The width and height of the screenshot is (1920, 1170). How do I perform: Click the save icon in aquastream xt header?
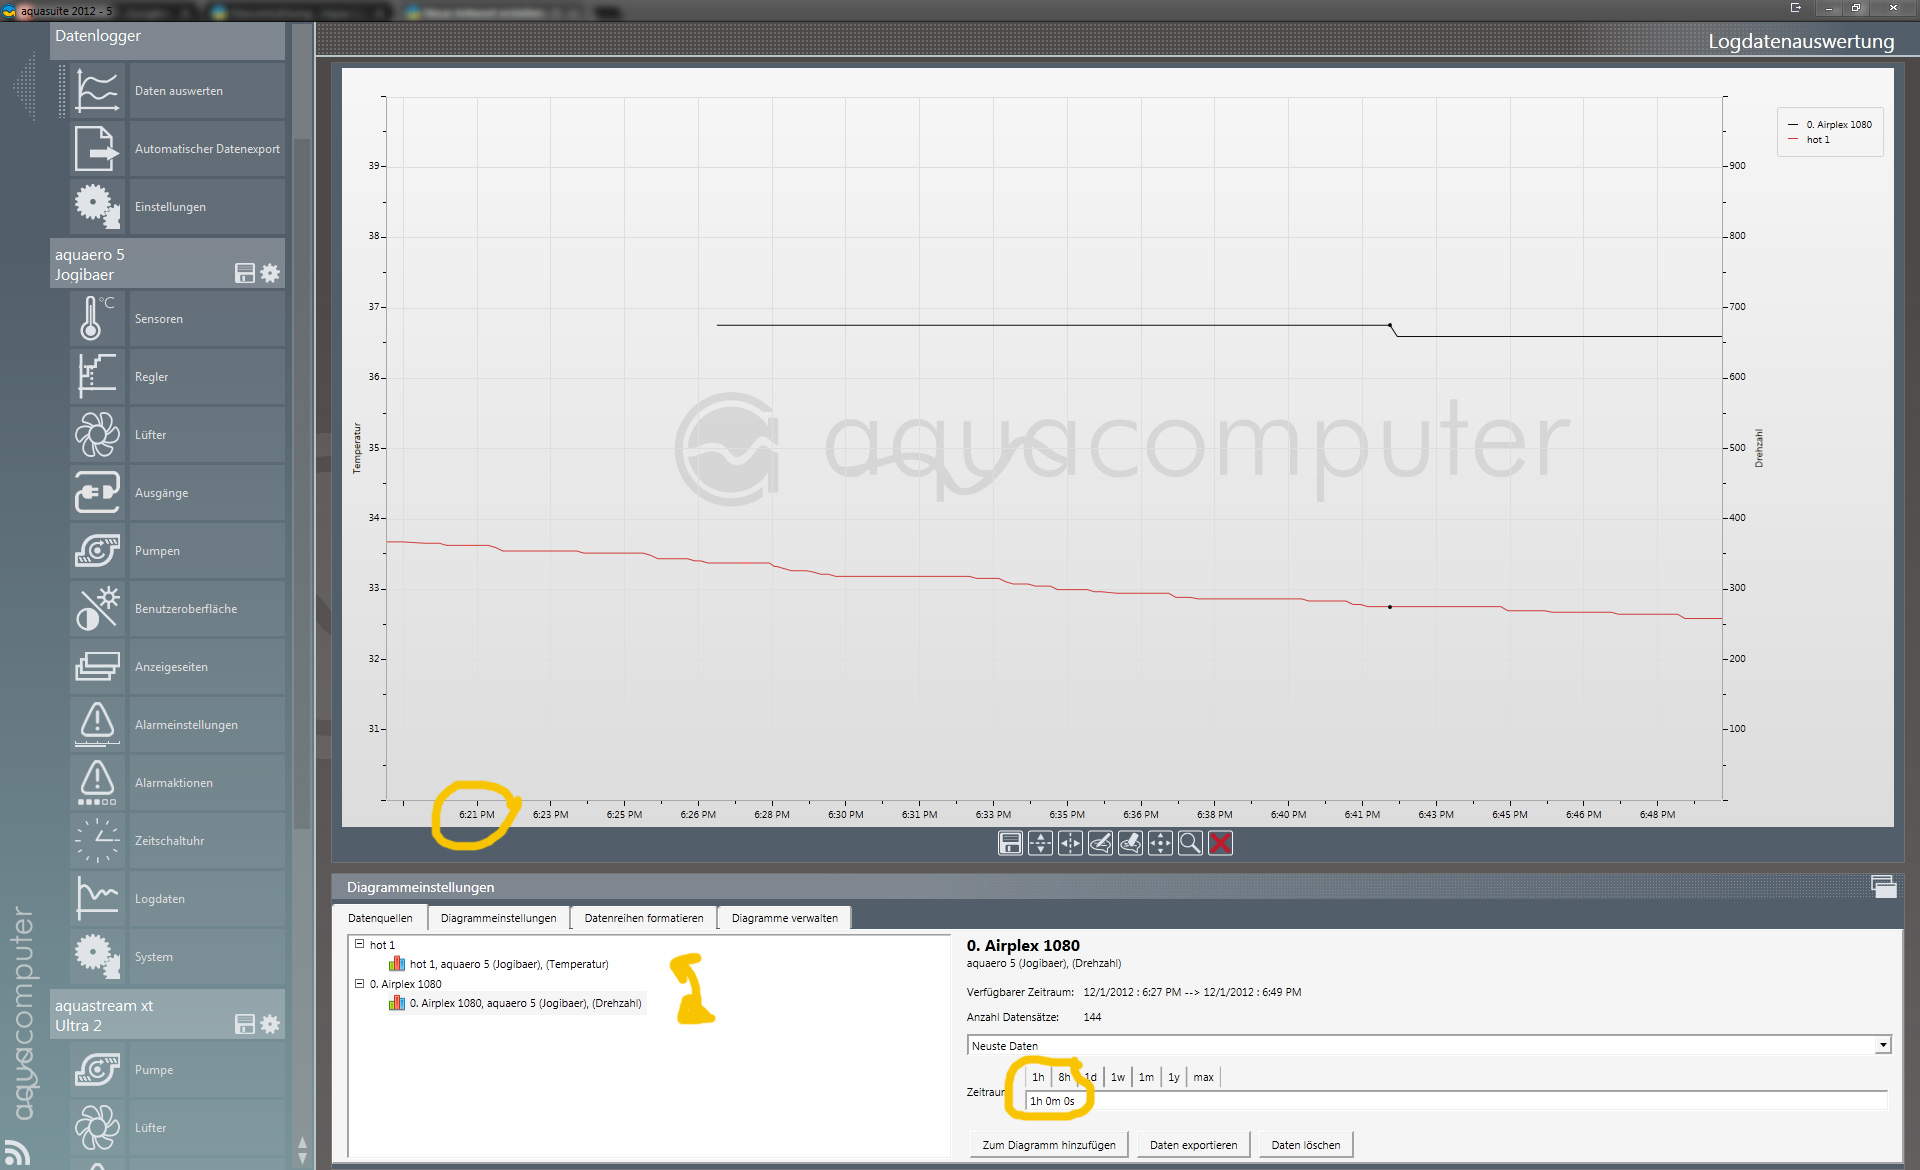pyautogui.click(x=245, y=1024)
